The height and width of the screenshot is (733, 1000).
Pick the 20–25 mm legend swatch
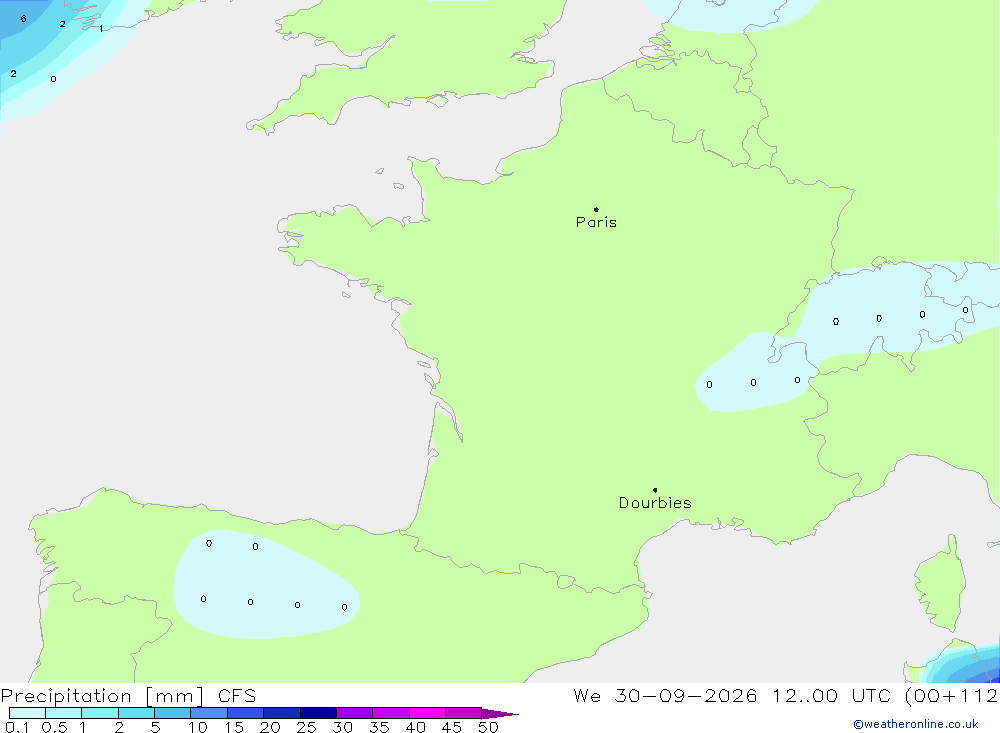[x=282, y=713]
